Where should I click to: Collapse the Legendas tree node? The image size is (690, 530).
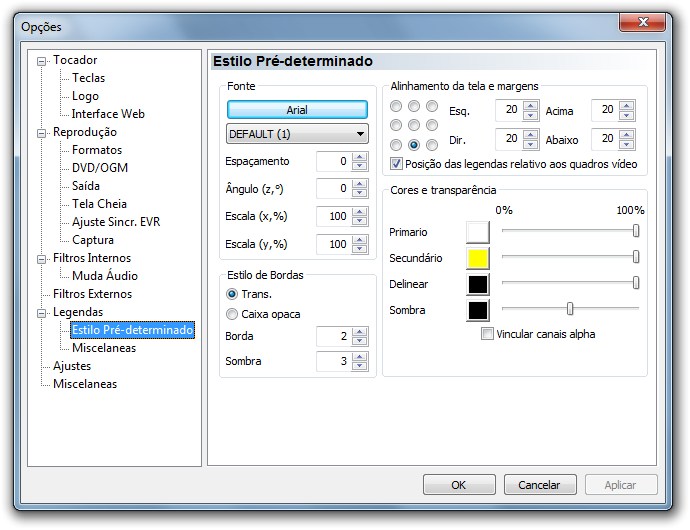click(41, 313)
